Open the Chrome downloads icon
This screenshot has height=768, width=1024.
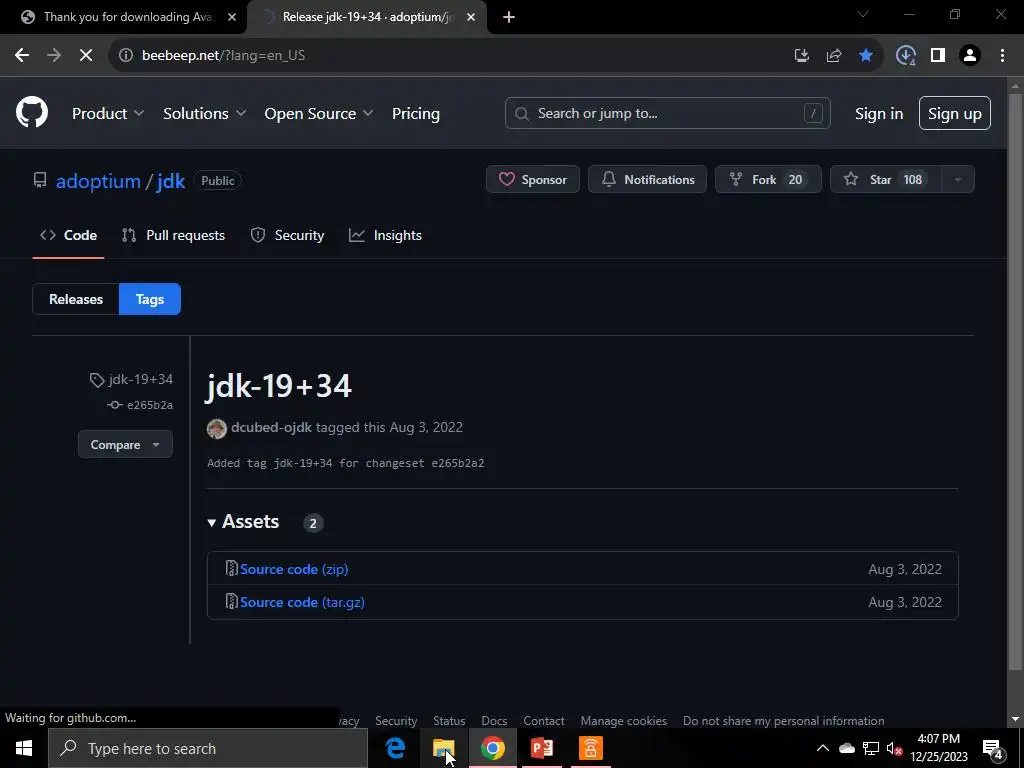click(905, 56)
